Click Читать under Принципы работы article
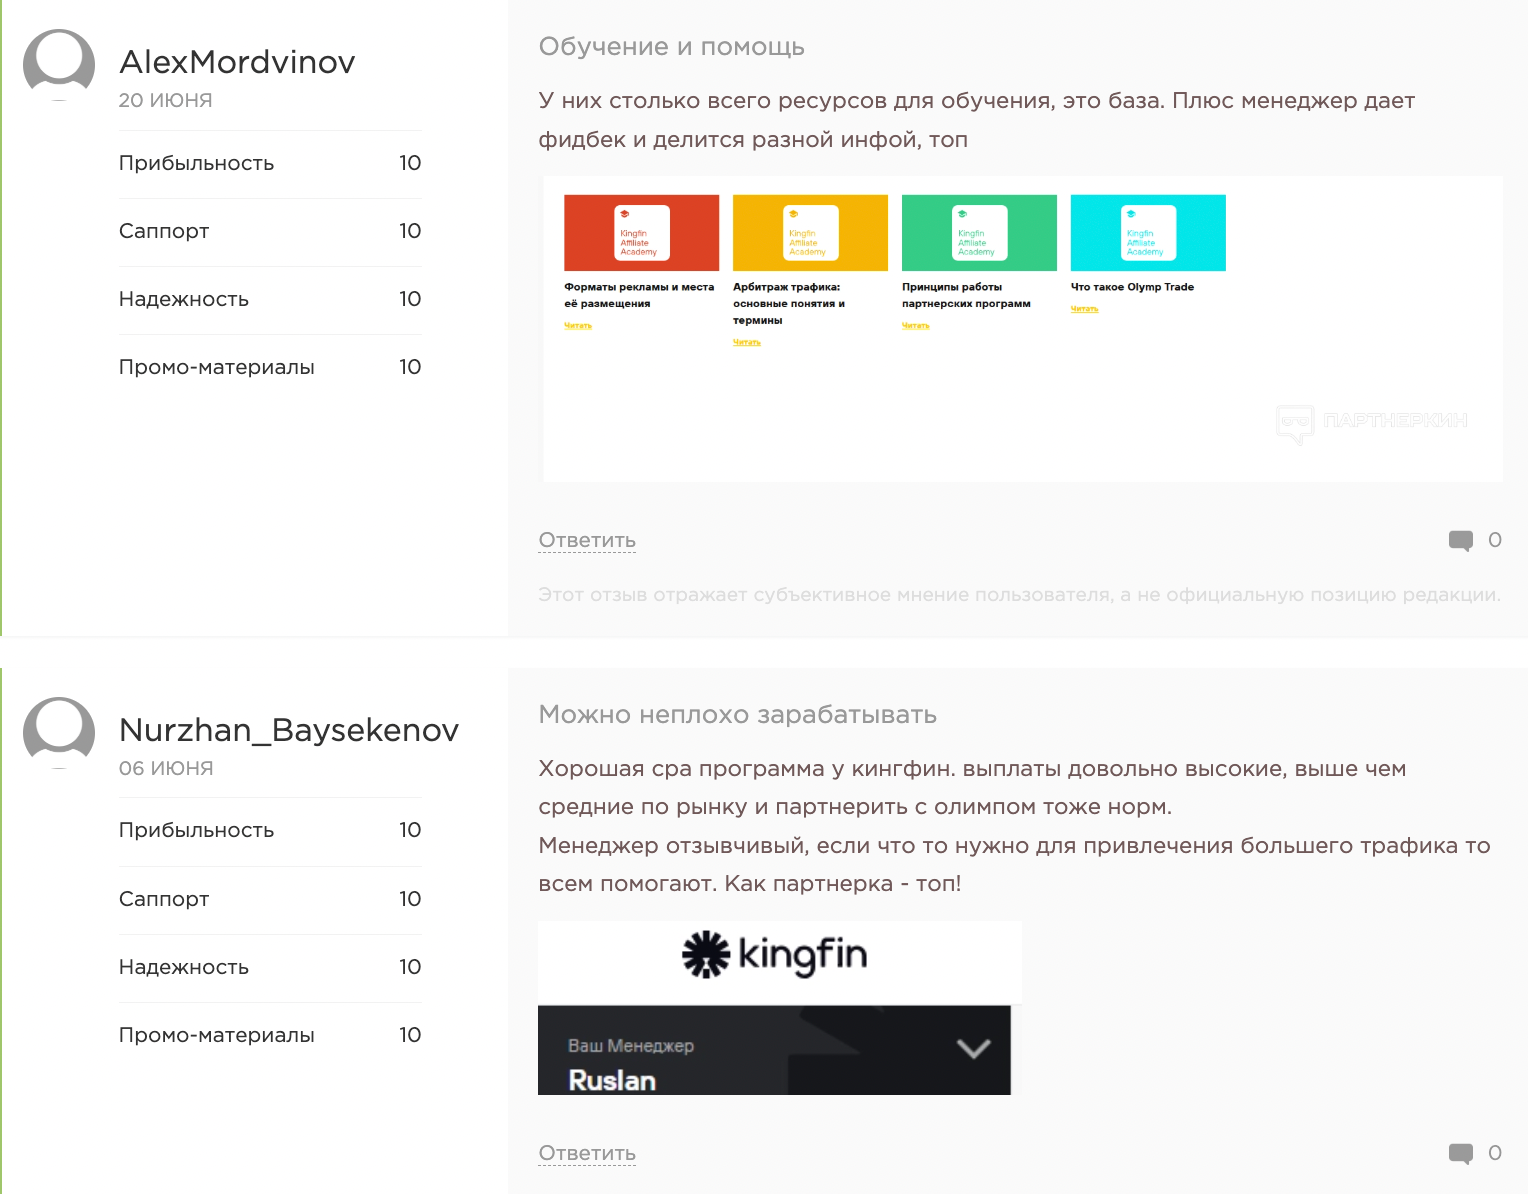 click(916, 326)
